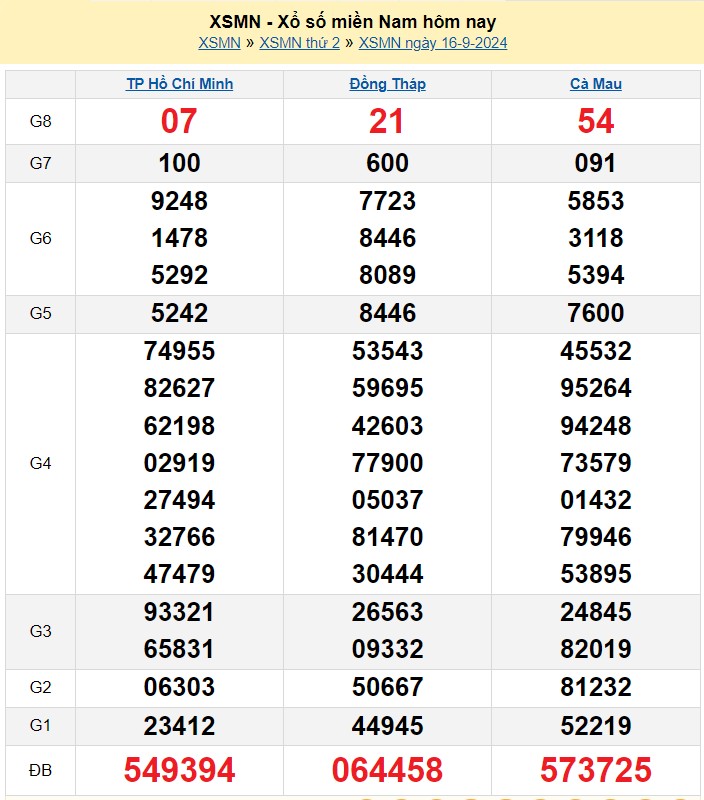
Task: Click the red G8 number 54
Action: [595, 122]
